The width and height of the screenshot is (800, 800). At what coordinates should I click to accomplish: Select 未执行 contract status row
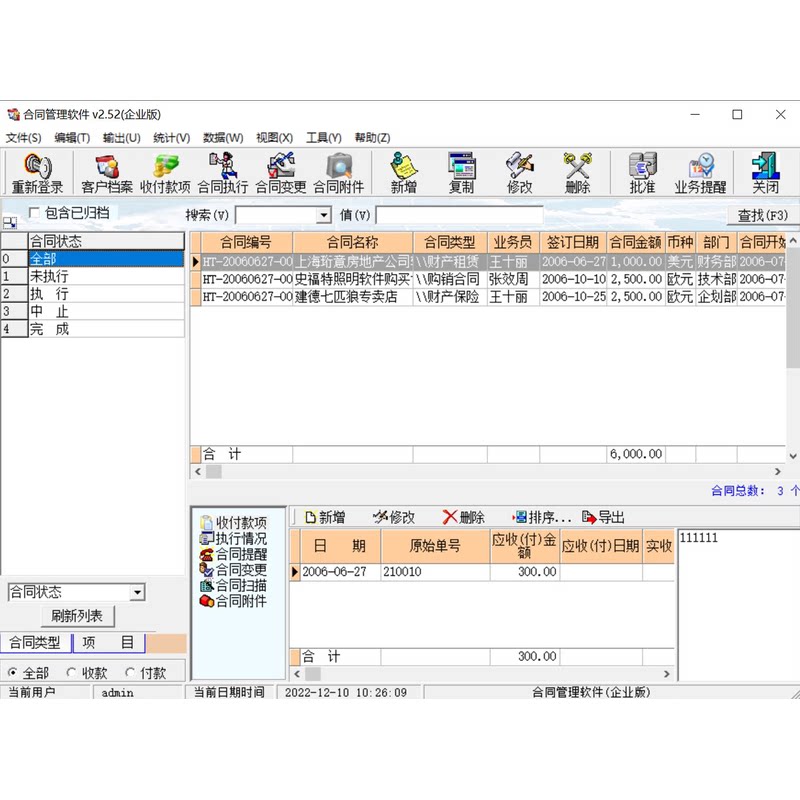(92, 277)
